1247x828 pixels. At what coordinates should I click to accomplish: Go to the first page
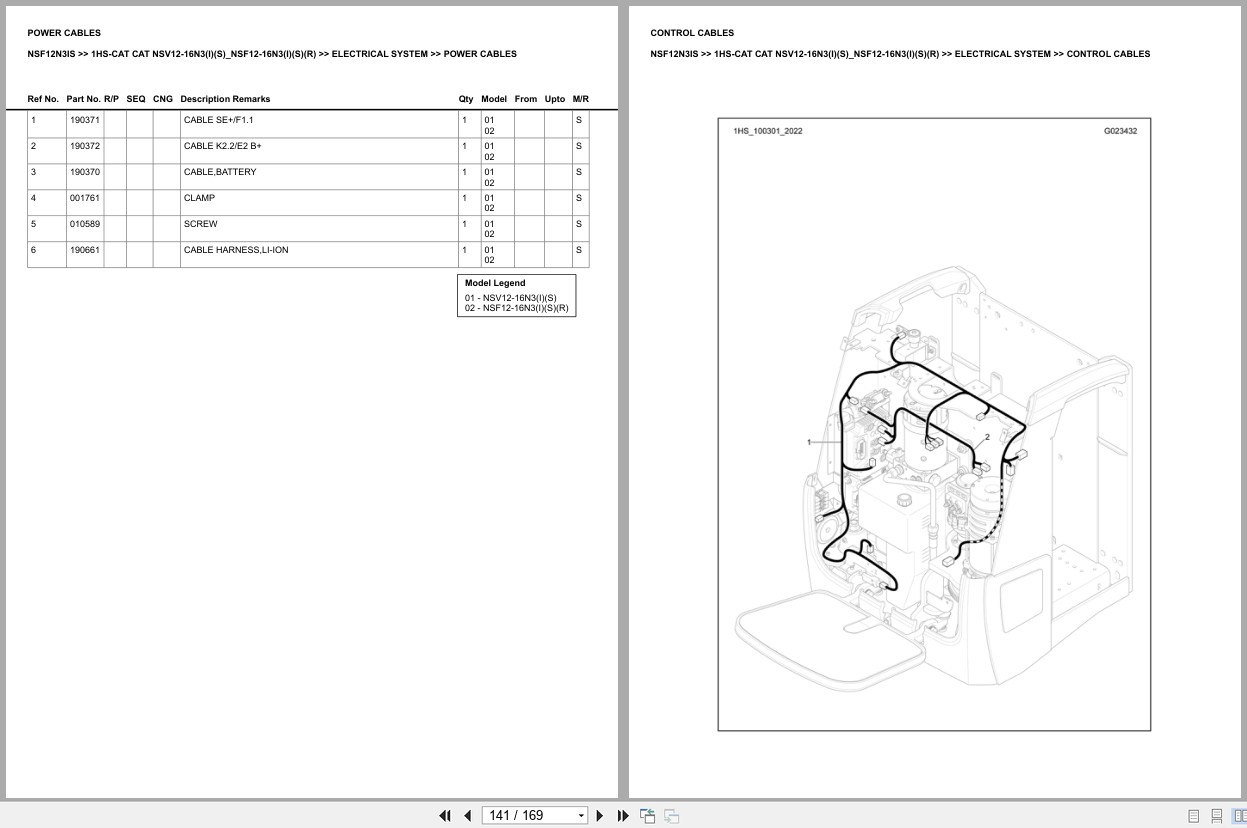445,816
